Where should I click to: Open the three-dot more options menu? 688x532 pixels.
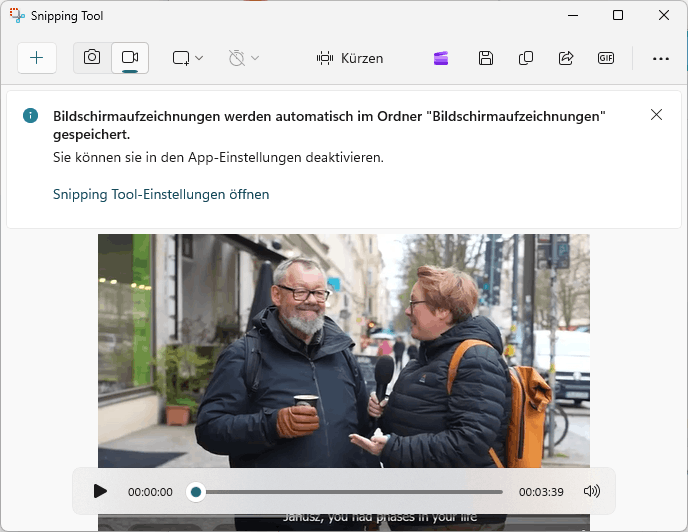(660, 58)
